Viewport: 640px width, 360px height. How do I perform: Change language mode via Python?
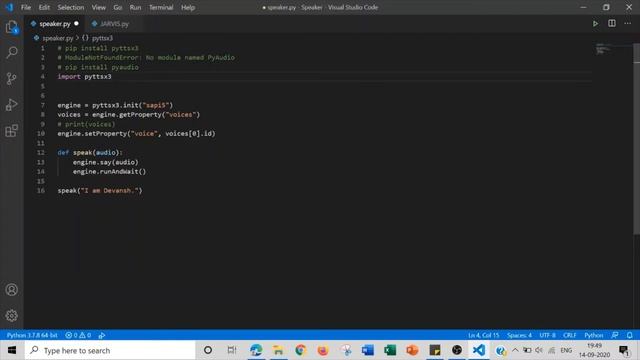click(593, 335)
